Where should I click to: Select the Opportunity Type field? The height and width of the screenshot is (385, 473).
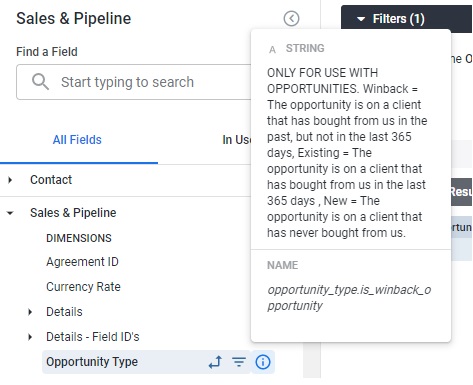click(92, 362)
